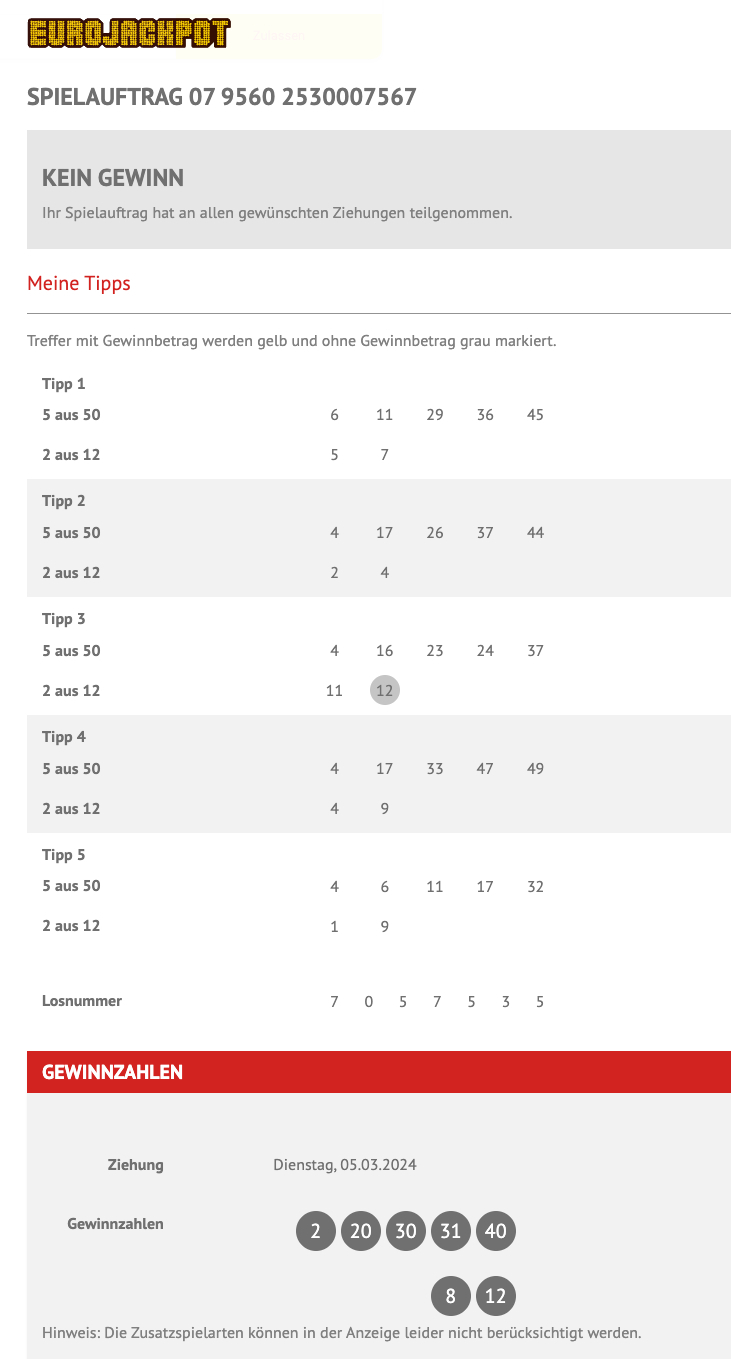Click winning number ball 31
This screenshot has width=731, height=1359.
pyautogui.click(x=451, y=1231)
